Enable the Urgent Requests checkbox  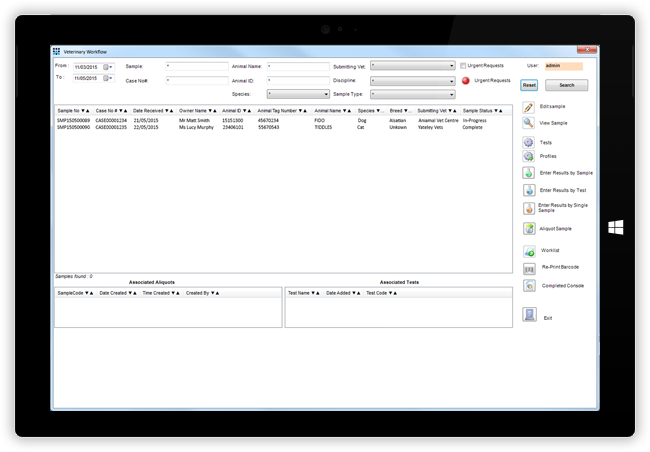(463, 66)
